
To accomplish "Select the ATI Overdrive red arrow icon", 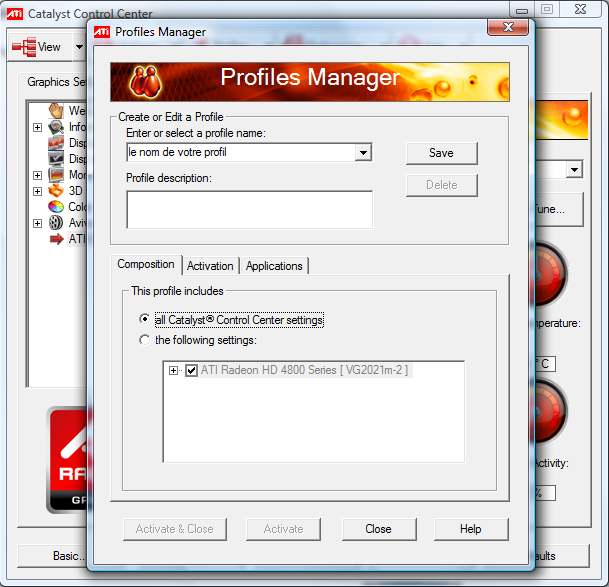I will click(56, 239).
